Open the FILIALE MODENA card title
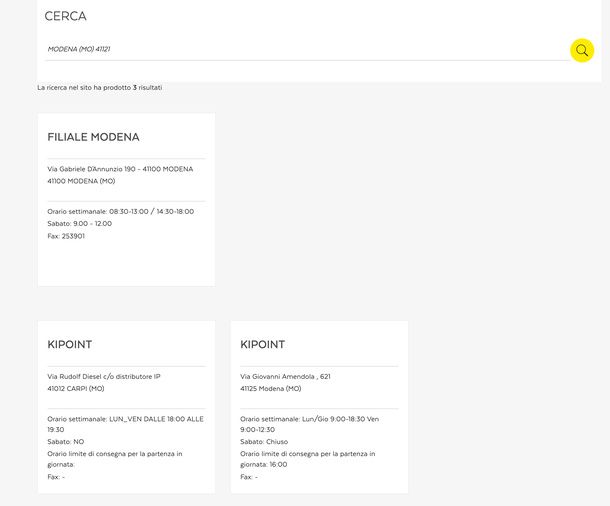The image size is (610, 506). click(x=93, y=137)
